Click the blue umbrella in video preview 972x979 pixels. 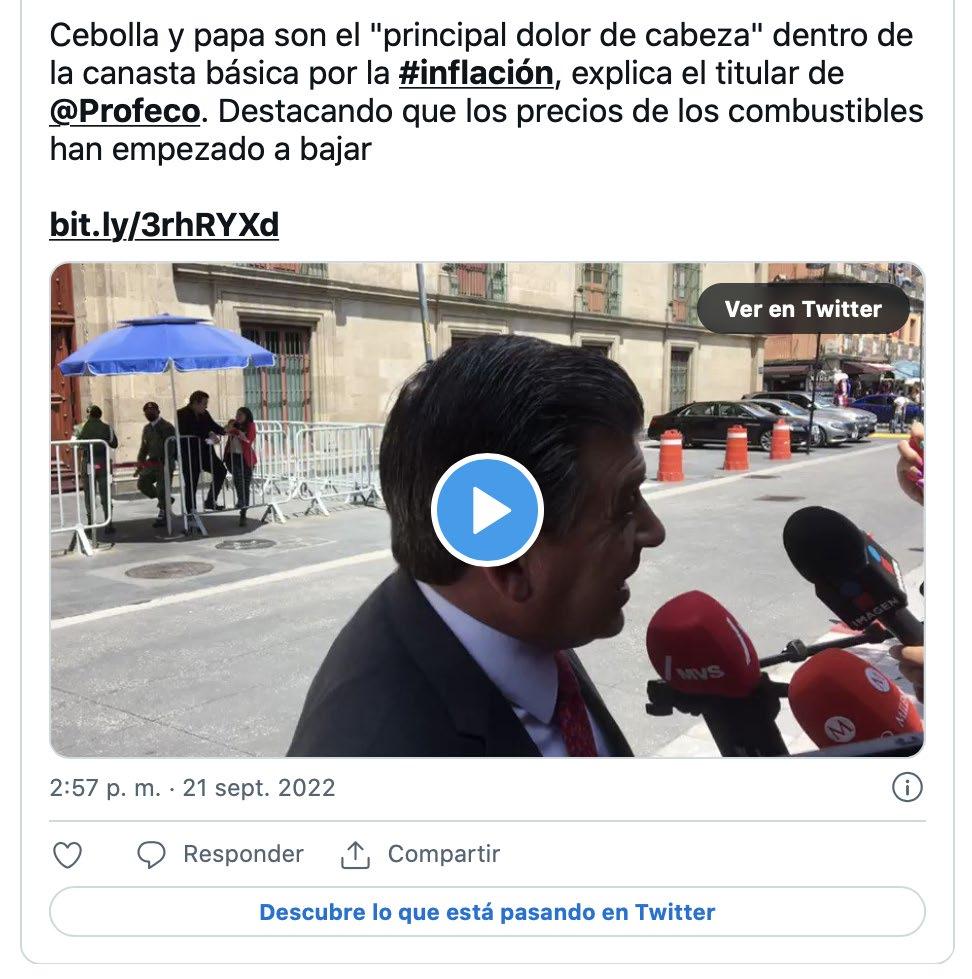point(166,345)
